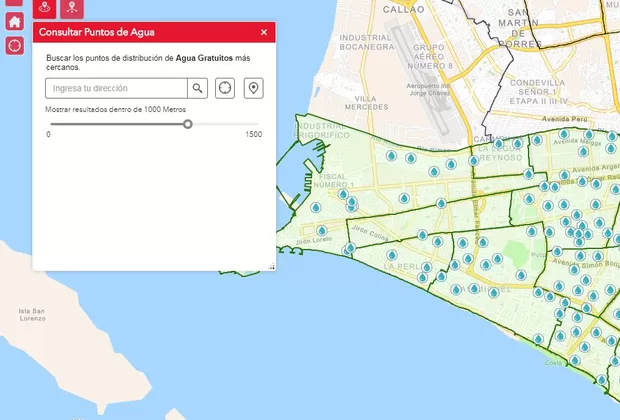Open the second red widget icon at top

click(72, 8)
